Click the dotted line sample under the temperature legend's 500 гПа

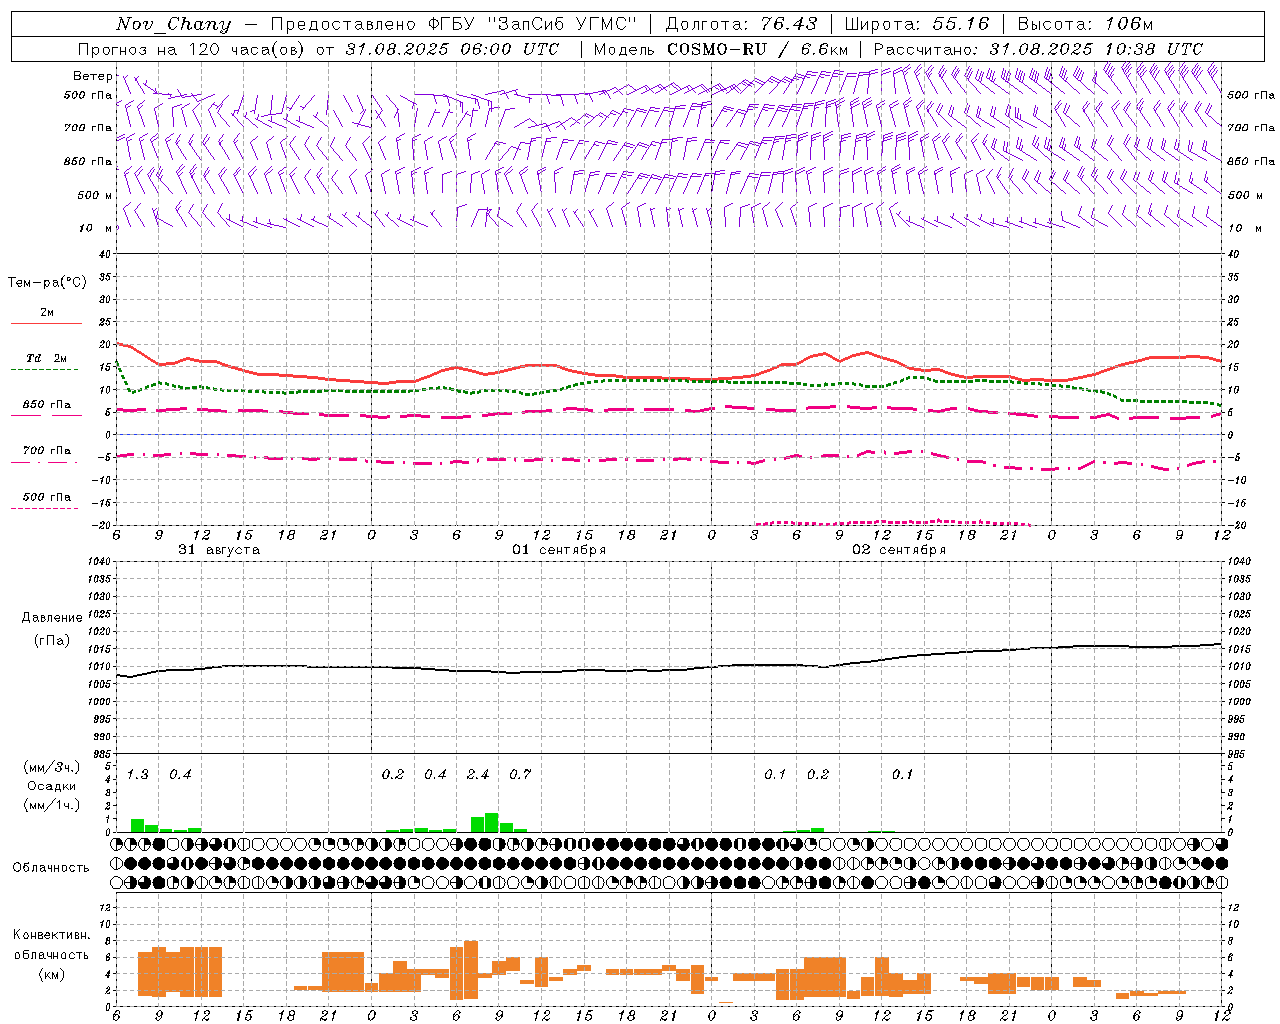coord(45,508)
